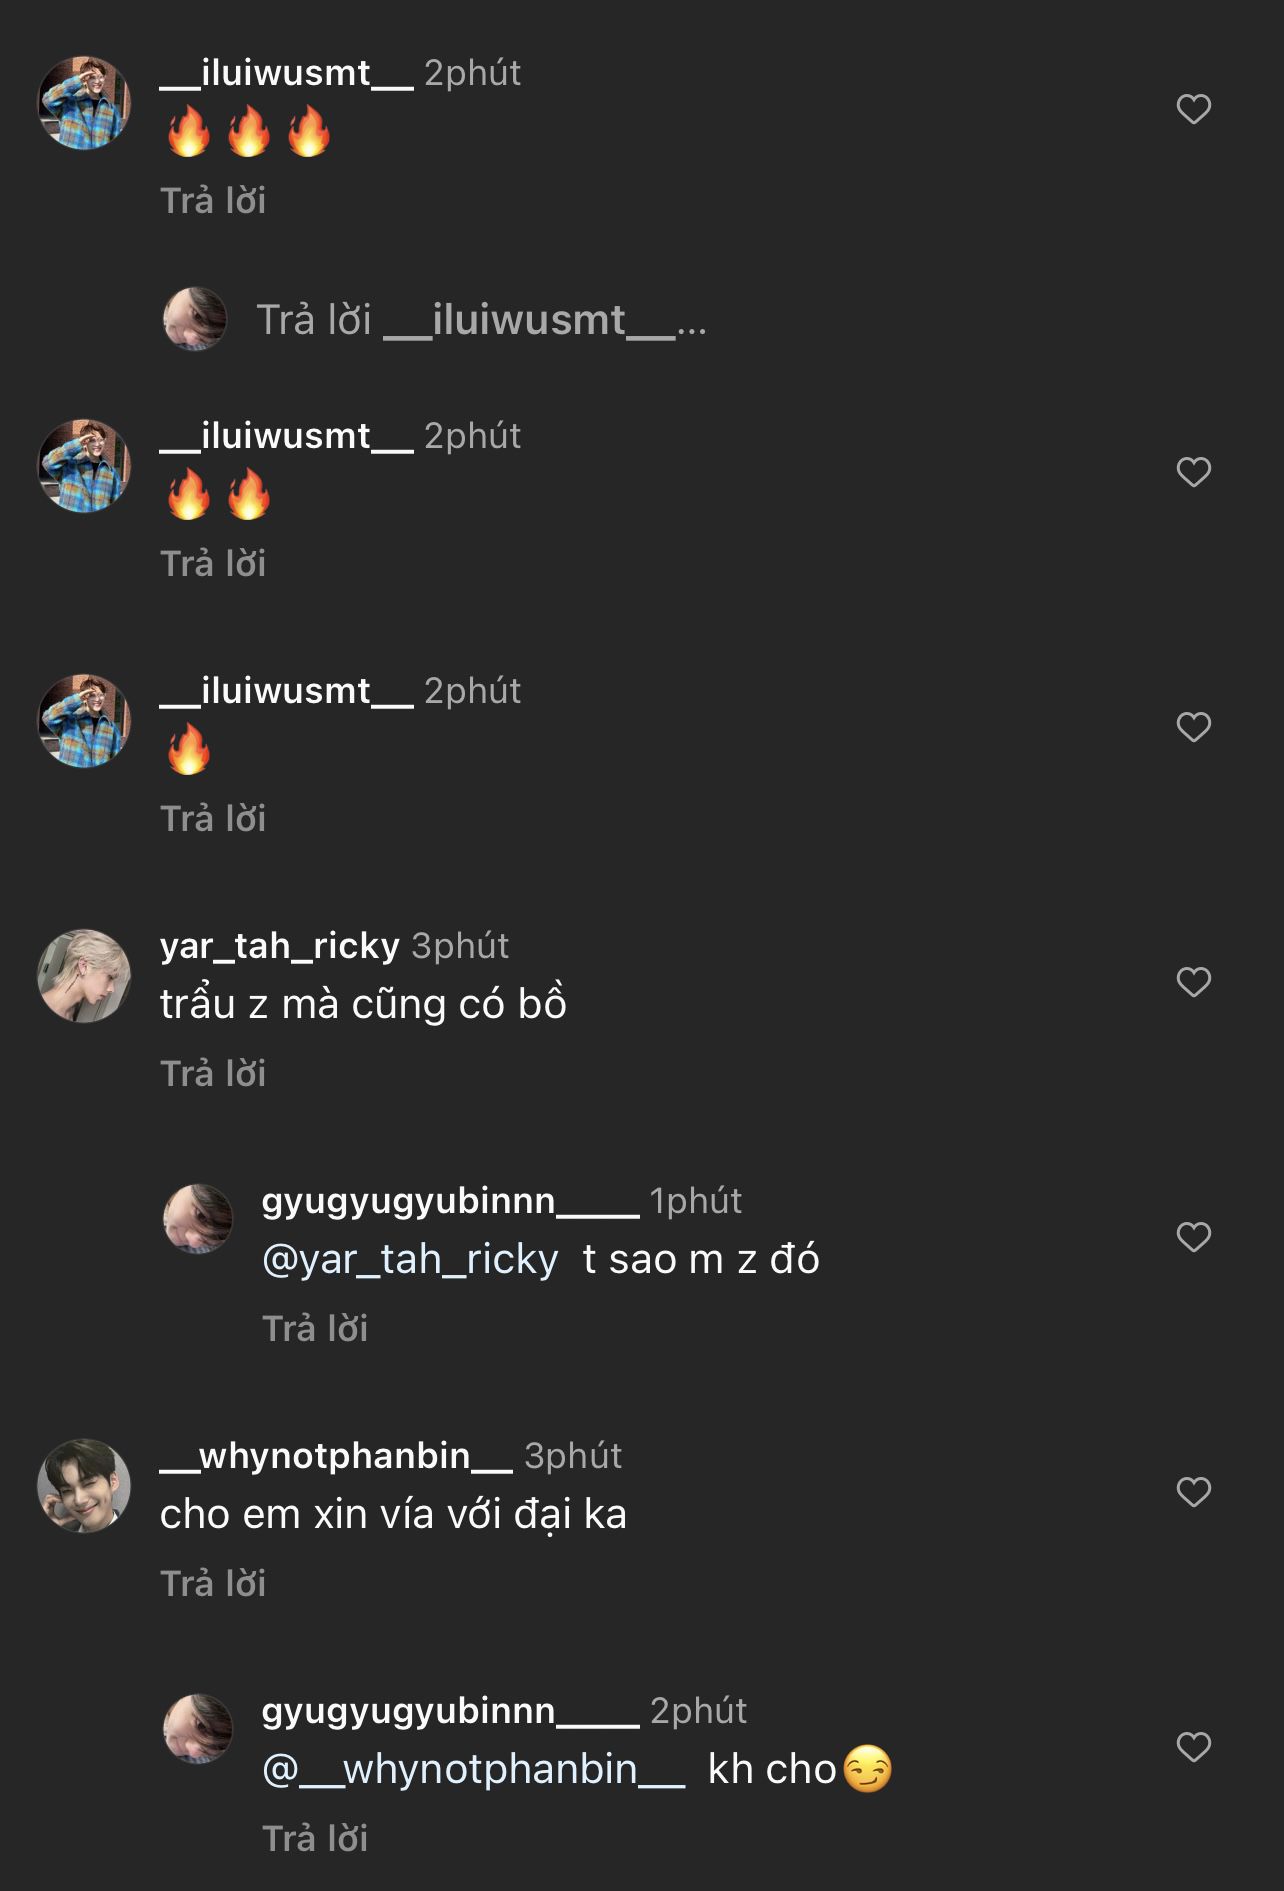Open gyugyugyubinnn_____ username on "t sao m z đó"
The width and height of the screenshot is (1284, 1891).
(450, 1200)
